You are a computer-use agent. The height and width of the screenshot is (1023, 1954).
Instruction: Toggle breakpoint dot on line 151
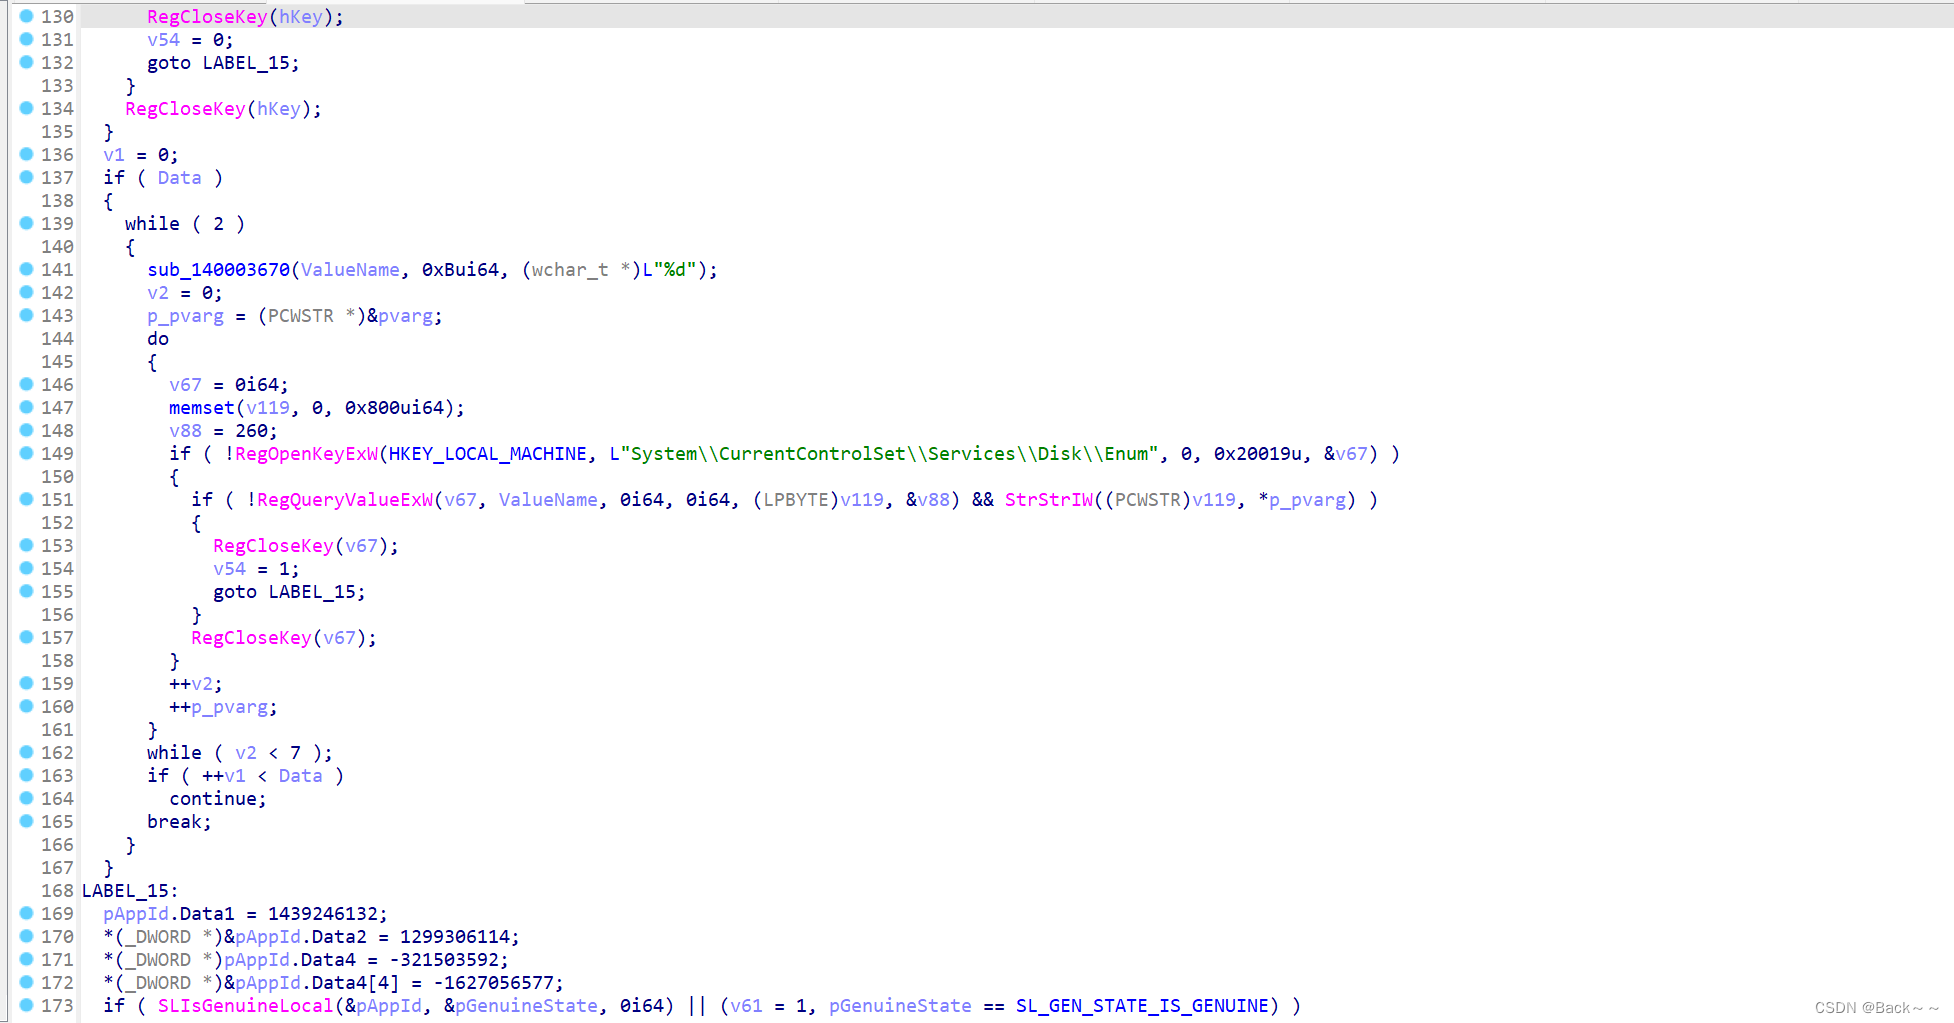coord(26,499)
